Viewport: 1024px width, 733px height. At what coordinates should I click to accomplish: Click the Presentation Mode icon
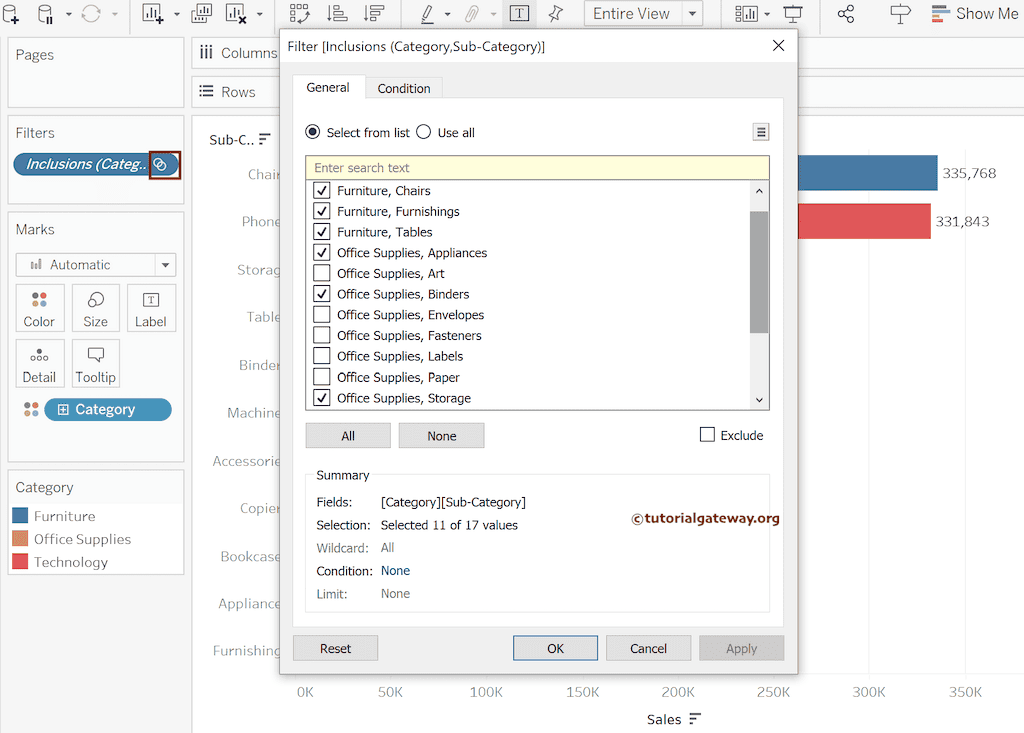[793, 14]
